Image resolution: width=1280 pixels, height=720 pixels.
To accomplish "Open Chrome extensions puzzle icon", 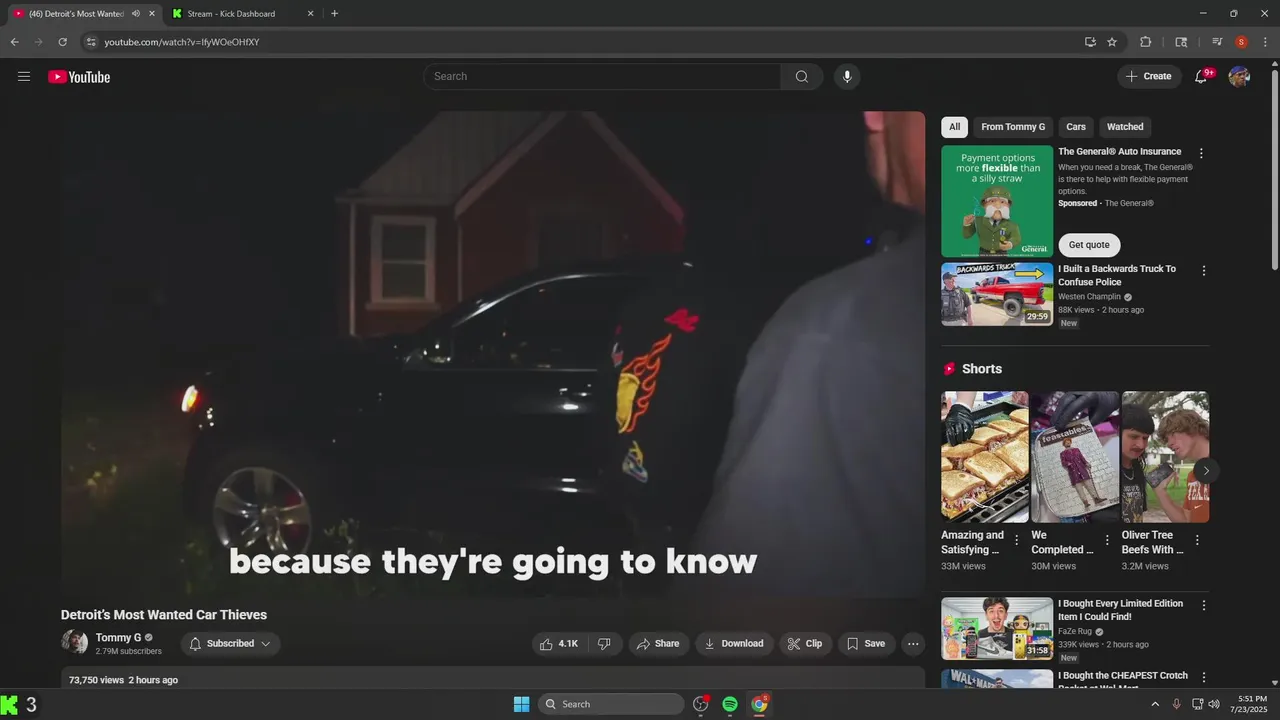I will [1146, 42].
